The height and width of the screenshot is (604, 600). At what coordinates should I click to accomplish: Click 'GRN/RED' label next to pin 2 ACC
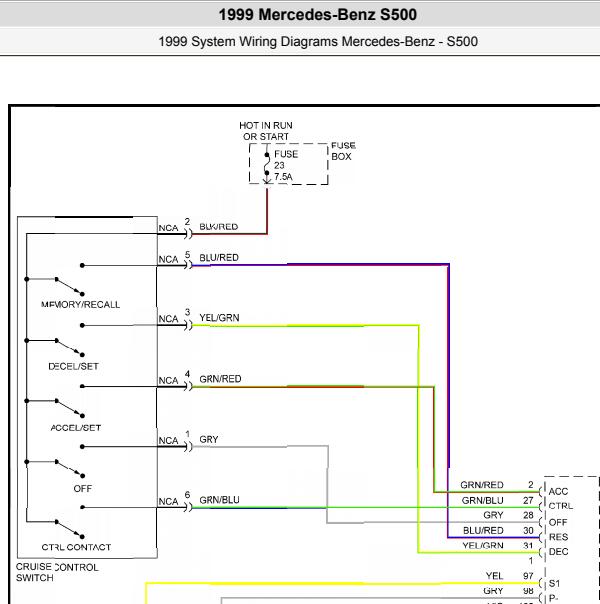482,485
